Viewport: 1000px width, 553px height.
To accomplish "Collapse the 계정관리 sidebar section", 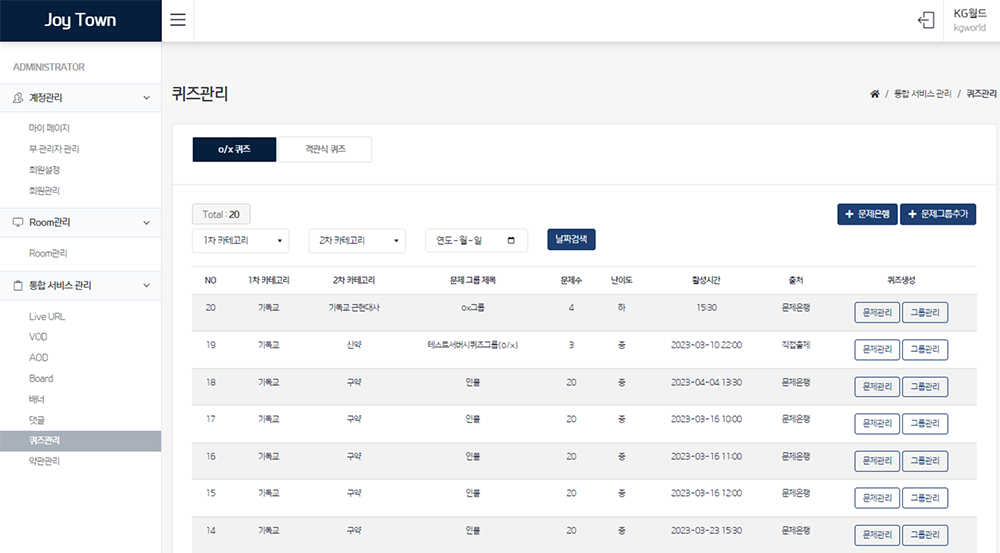I will coord(147,98).
